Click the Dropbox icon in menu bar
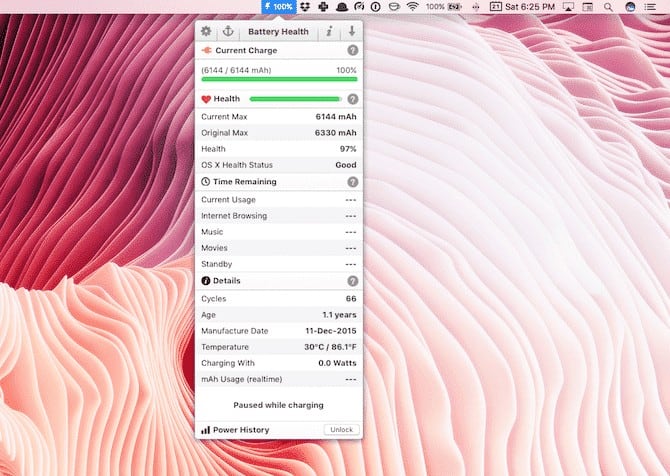Image resolution: width=670 pixels, height=476 pixels. 305,6
